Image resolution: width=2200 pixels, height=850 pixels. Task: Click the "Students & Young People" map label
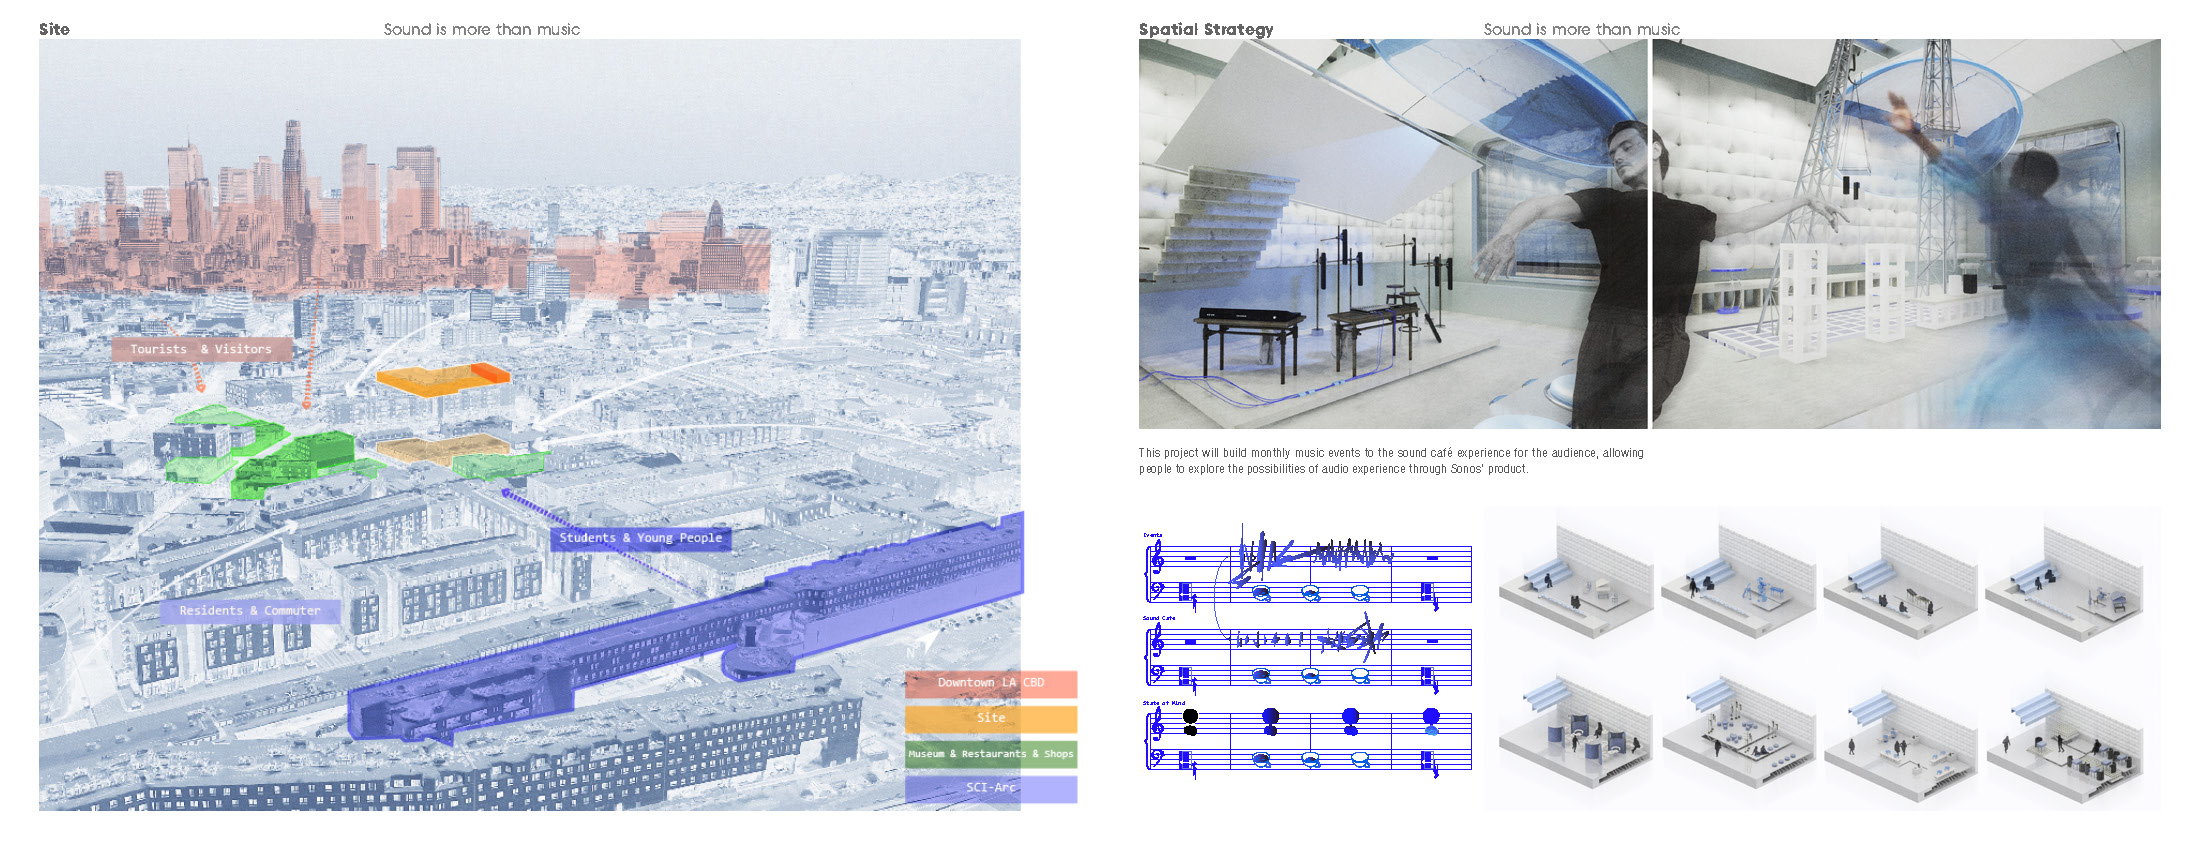pyautogui.click(x=640, y=538)
